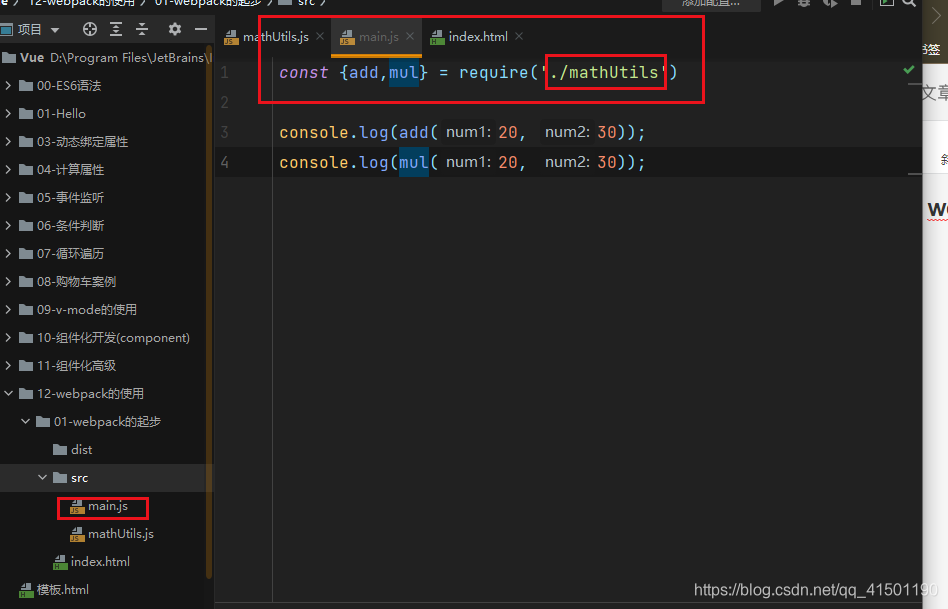
Task: Click the 00-ES6语法 folder icon
Action: [26, 85]
